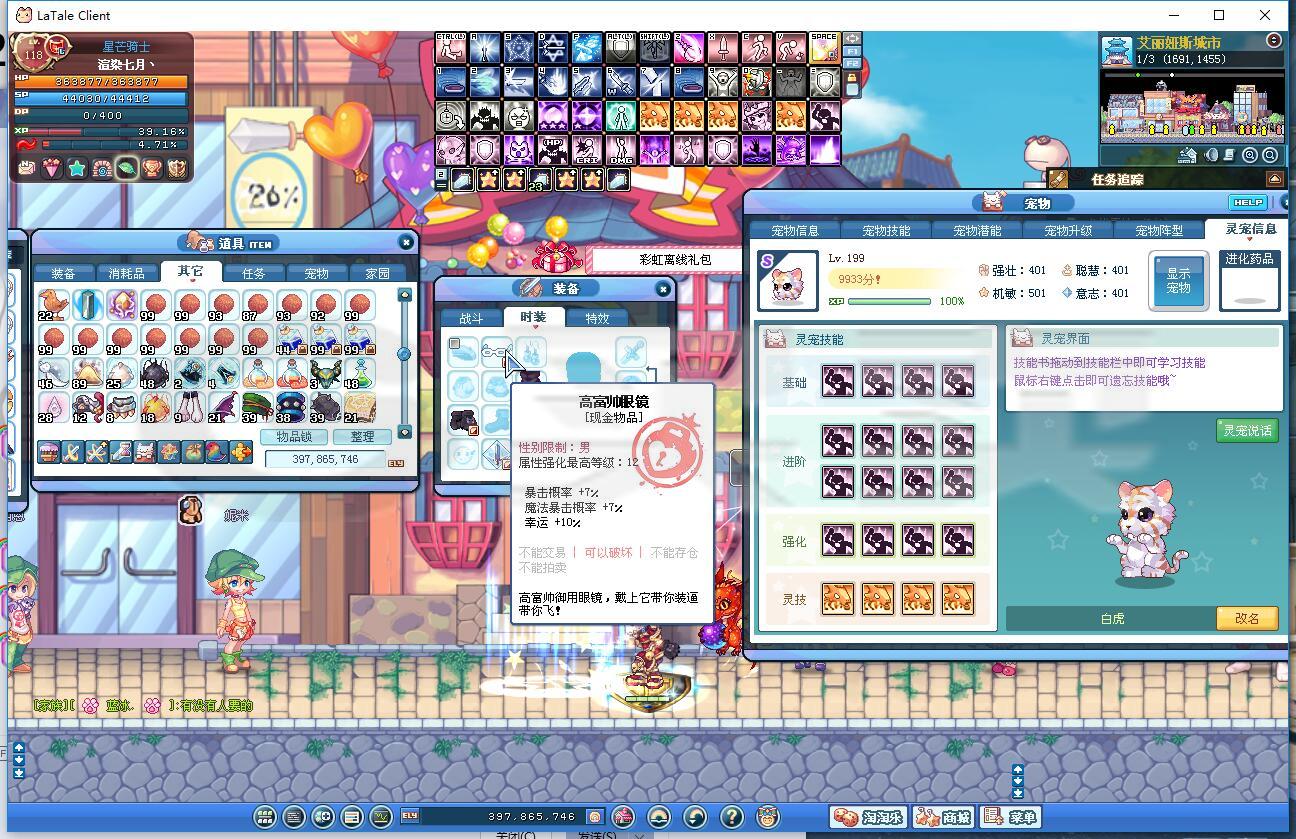1296x839 pixels.
Task: Switch inventory to the 任务 tab
Action: pyautogui.click(x=253, y=273)
